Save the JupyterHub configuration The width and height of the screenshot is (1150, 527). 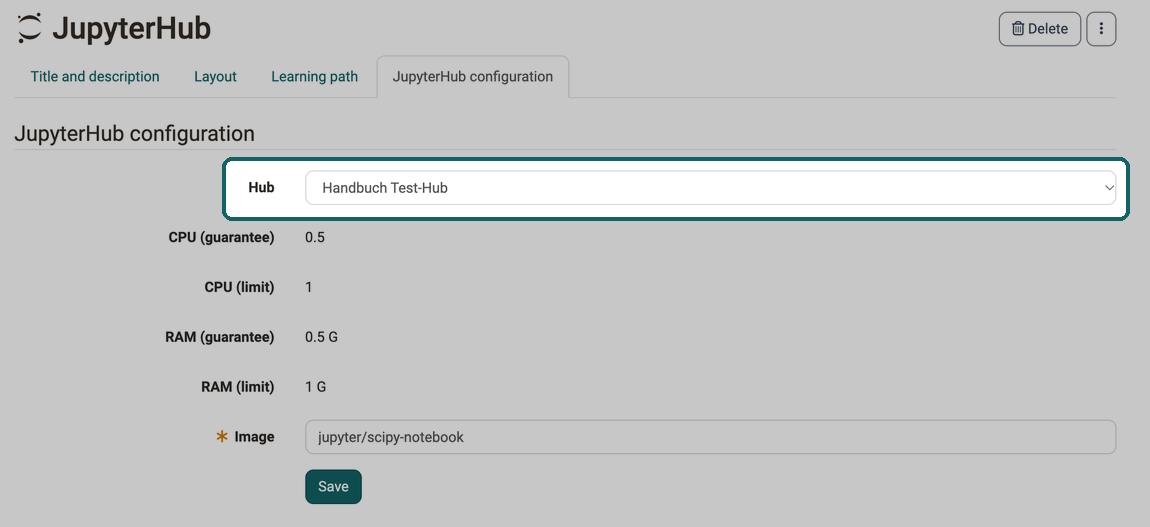333,487
